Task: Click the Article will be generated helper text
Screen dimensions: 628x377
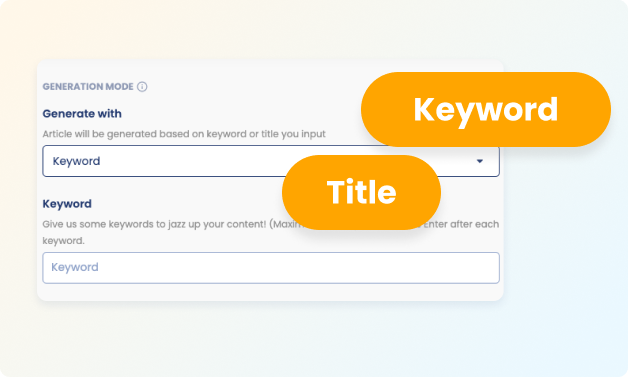Action: coord(184,134)
